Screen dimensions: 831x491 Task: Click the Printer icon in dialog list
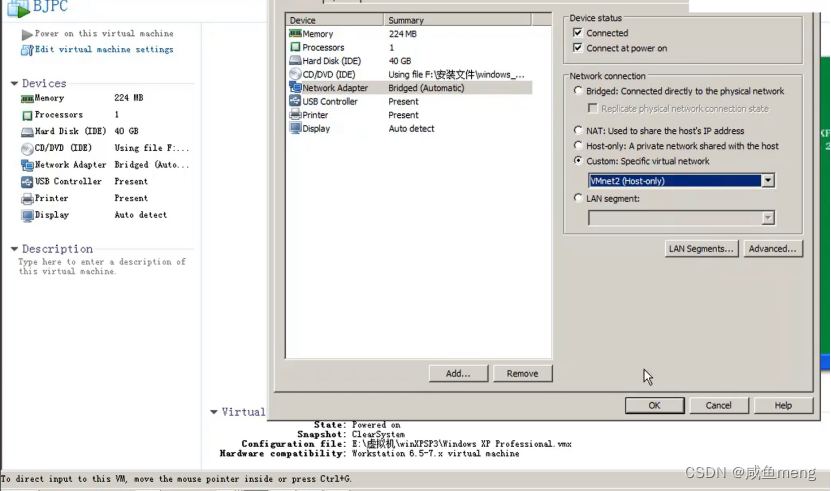point(295,115)
